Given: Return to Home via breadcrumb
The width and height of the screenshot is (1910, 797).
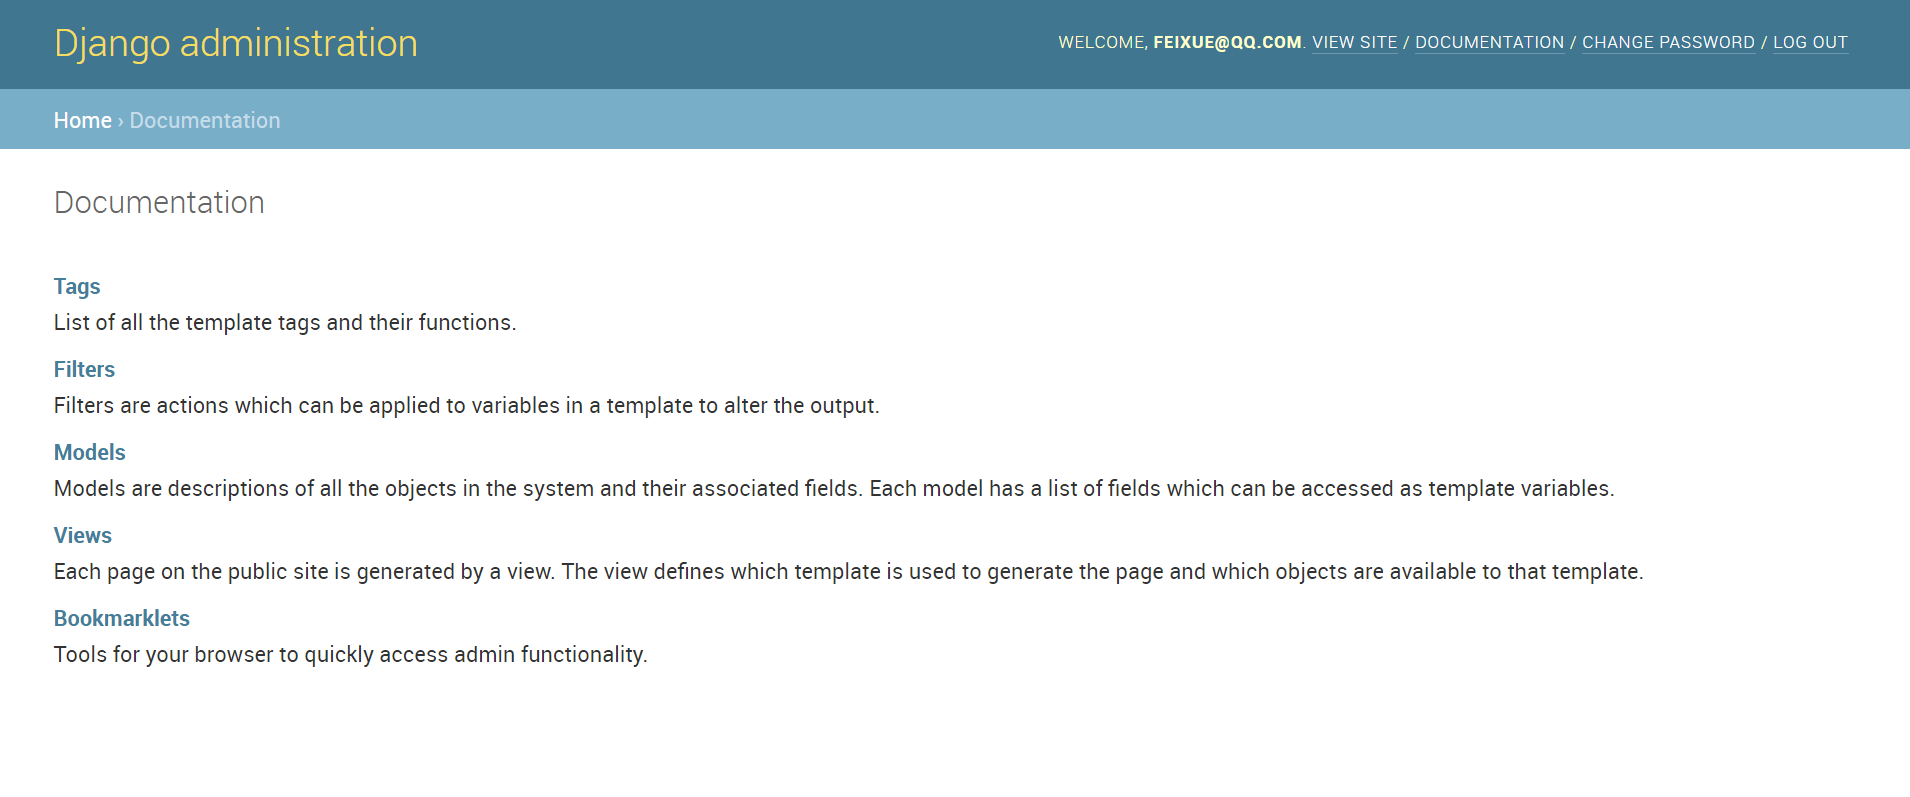Looking at the screenshot, I should pyautogui.click(x=83, y=120).
